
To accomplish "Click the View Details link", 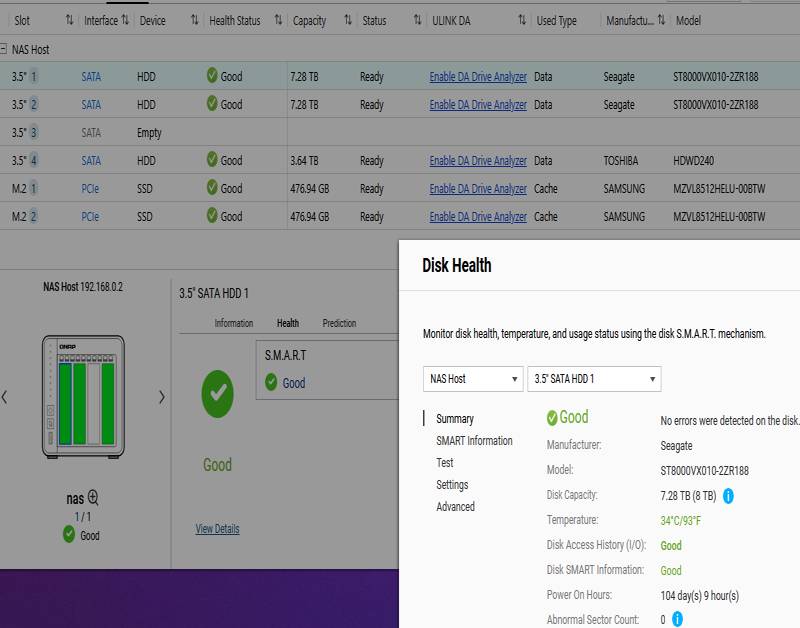I will click(217, 529).
